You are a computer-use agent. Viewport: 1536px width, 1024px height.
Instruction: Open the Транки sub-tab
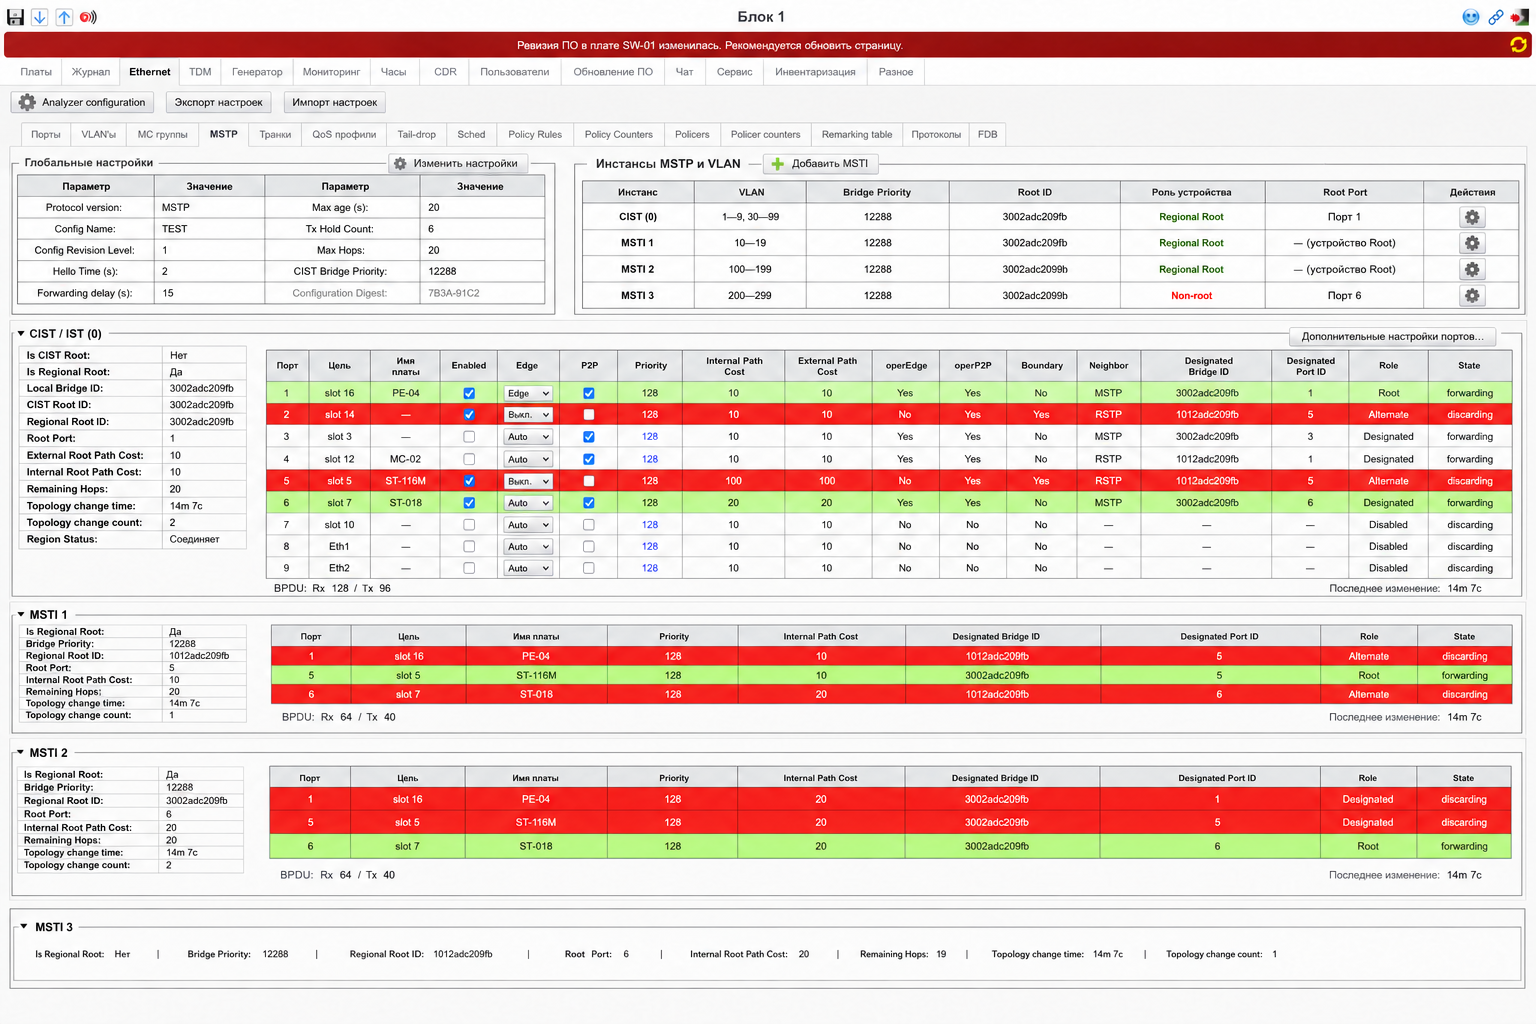[275, 134]
